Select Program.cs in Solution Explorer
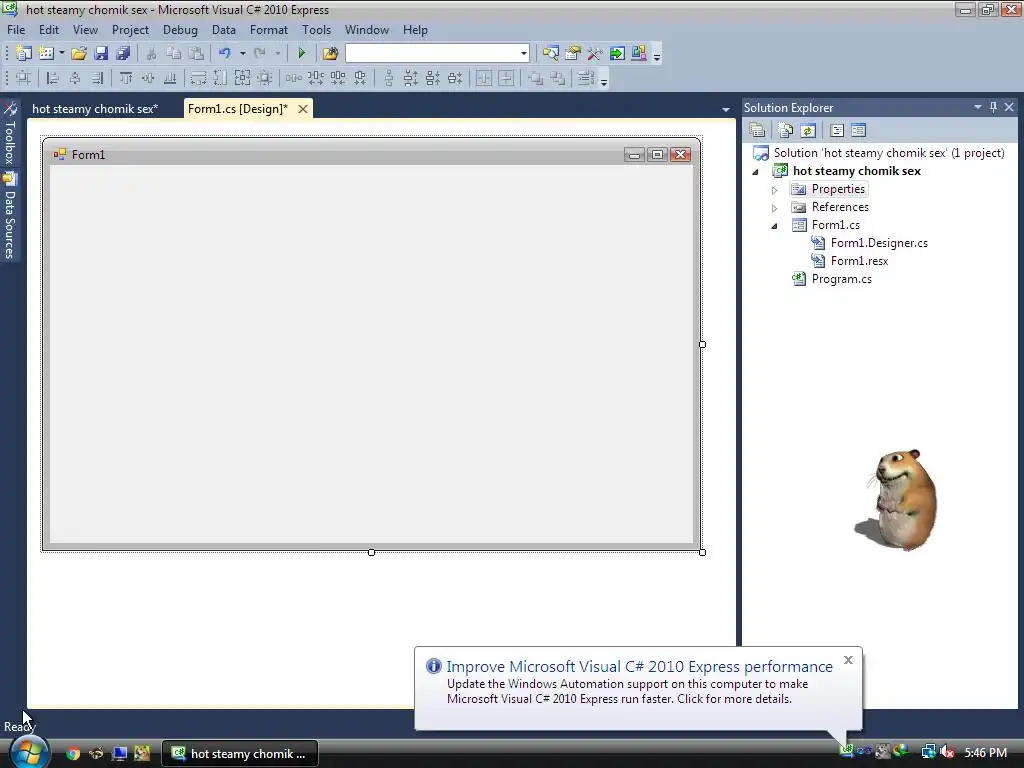This screenshot has width=1024, height=768. (841, 279)
